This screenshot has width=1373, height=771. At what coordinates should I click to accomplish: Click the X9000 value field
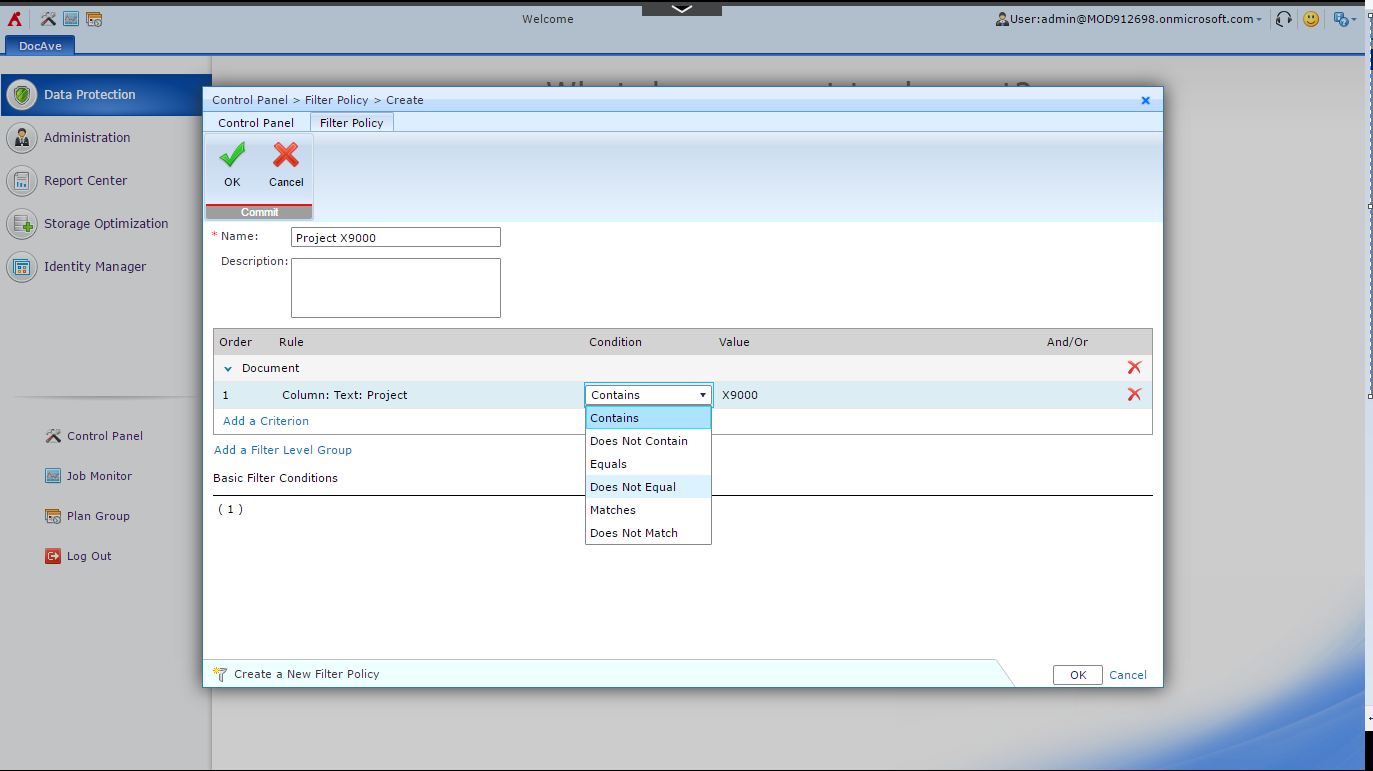tap(740, 395)
